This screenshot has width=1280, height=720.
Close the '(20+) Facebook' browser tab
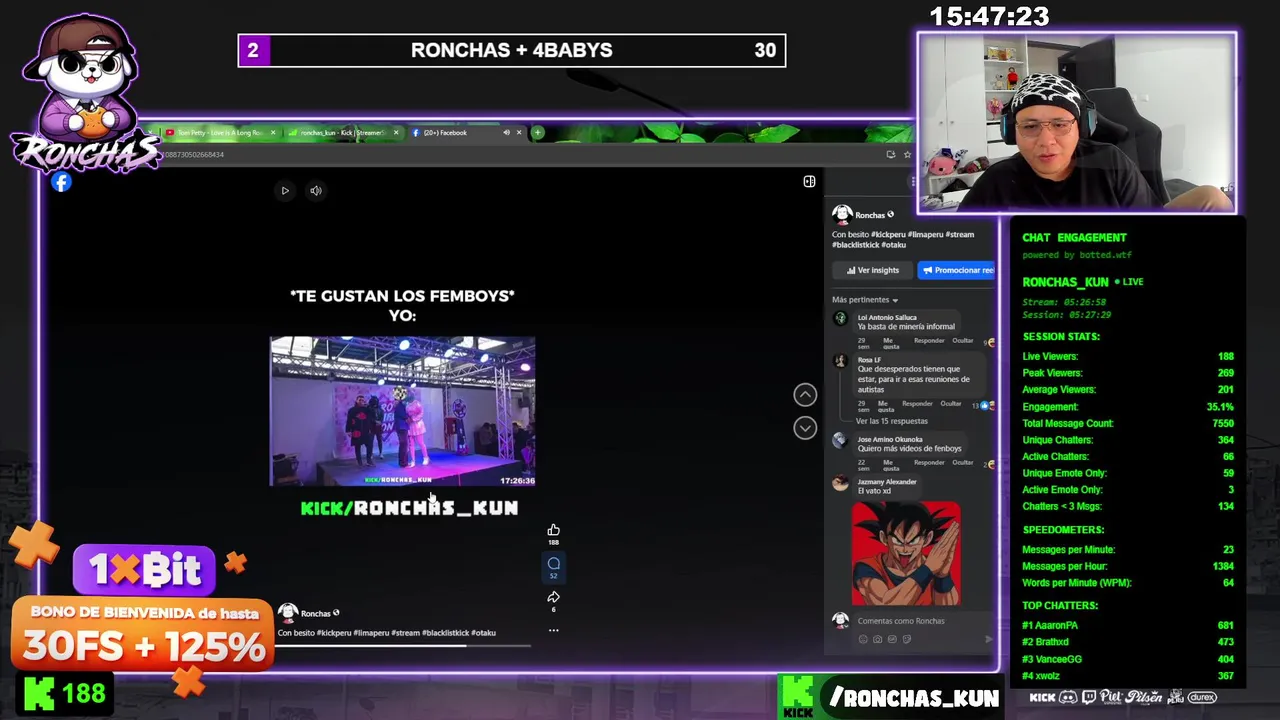tap(519, 132)
